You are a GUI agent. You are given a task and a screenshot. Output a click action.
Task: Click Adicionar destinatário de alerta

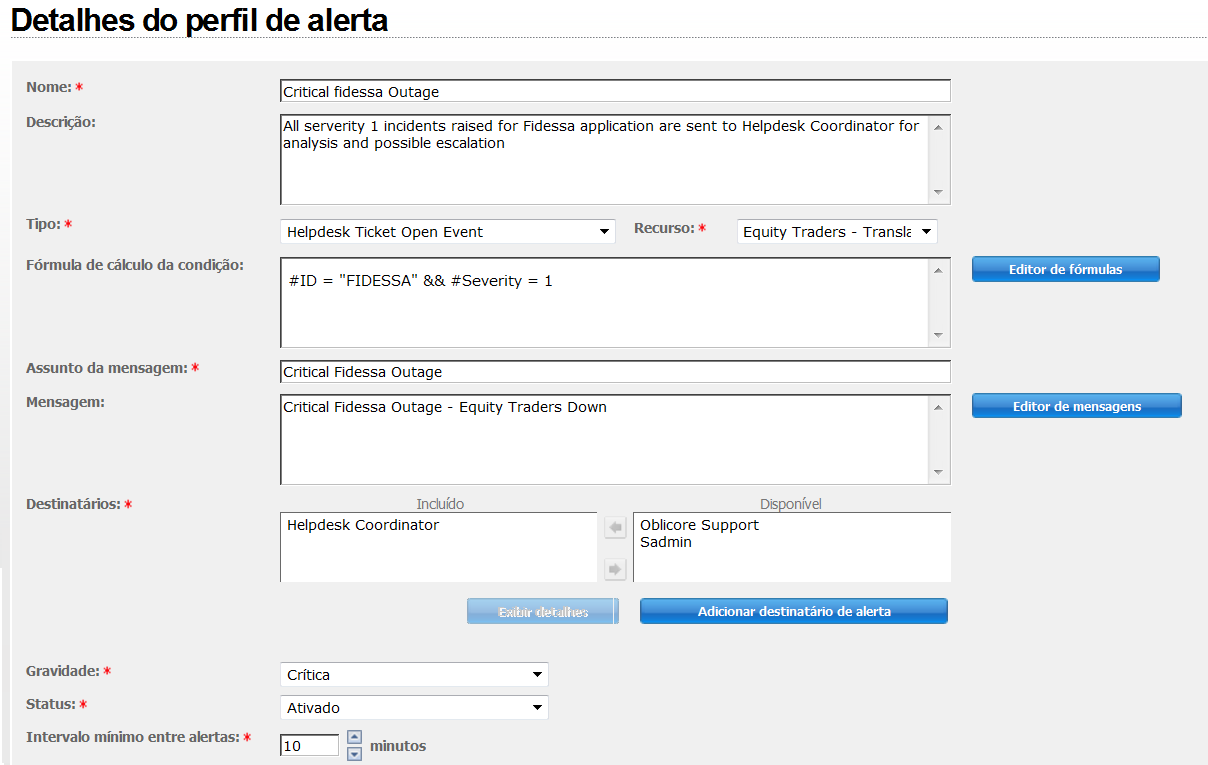793,611
